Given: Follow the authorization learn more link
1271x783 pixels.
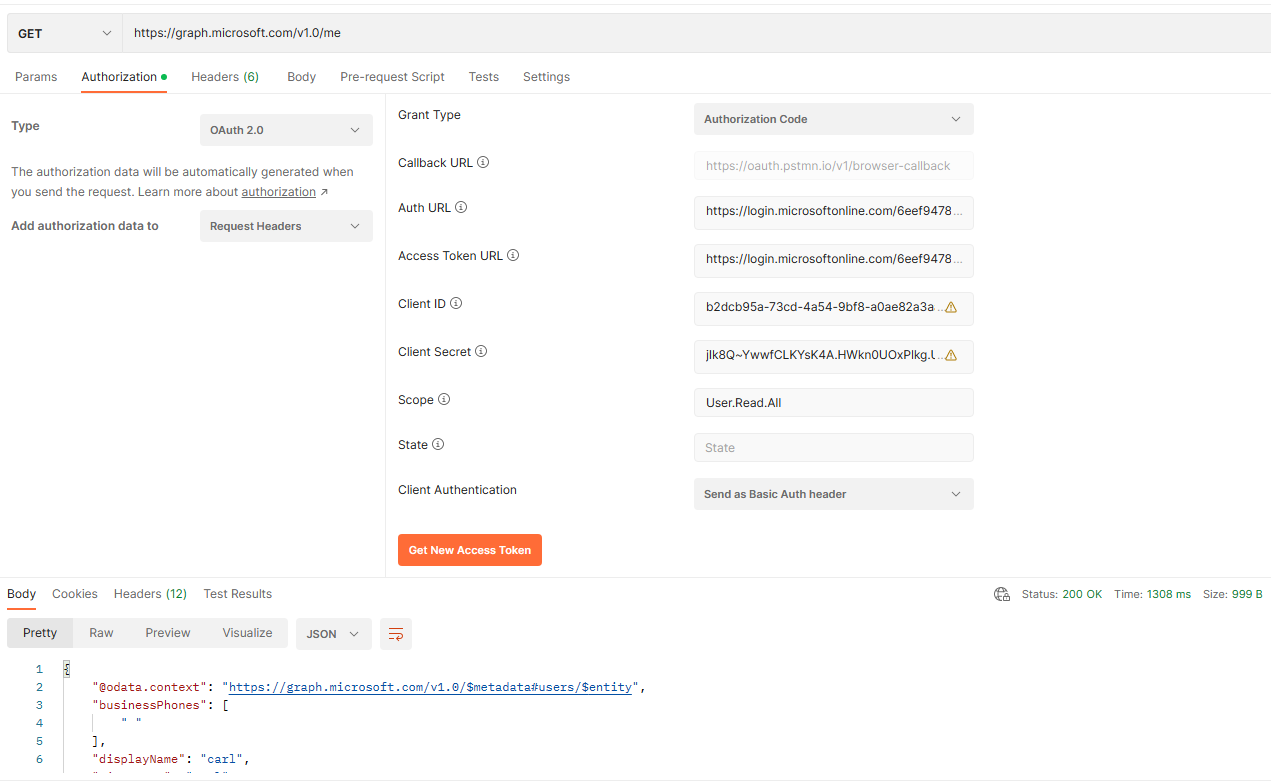Looking at the screenshot, I should click(x=278, y=192).
